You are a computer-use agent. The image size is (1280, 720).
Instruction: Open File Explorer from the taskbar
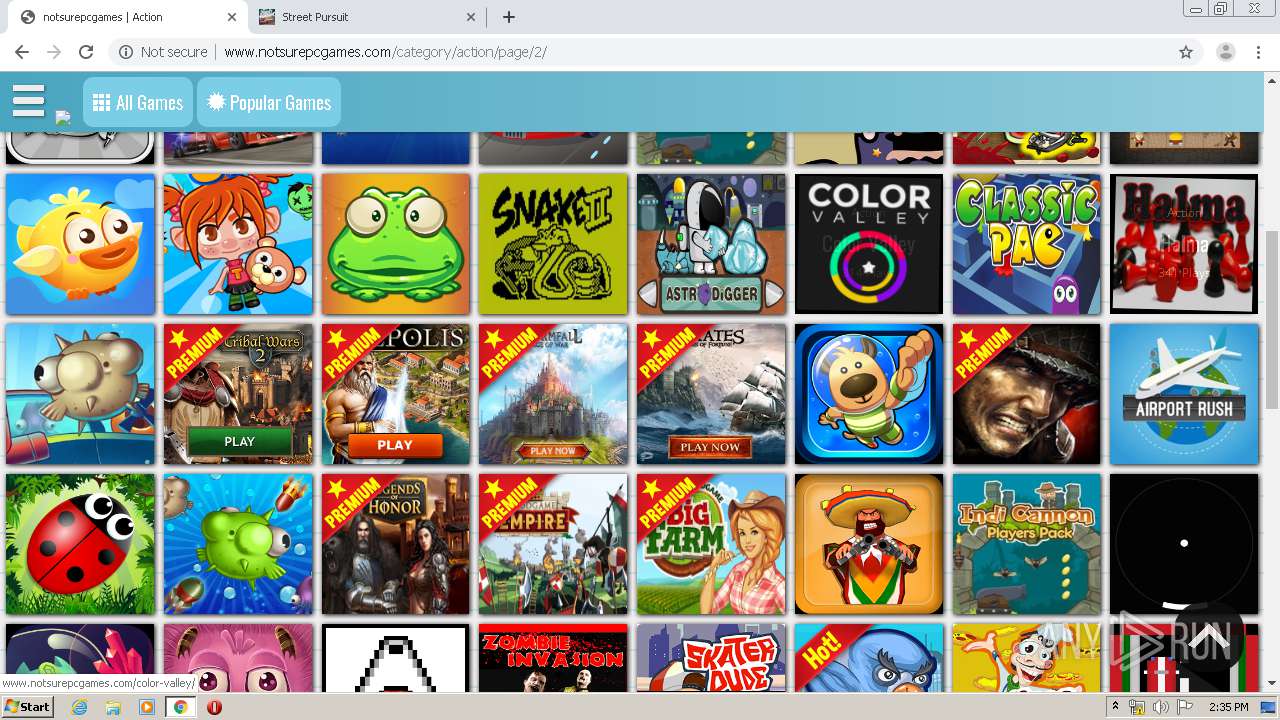point(113,707)
